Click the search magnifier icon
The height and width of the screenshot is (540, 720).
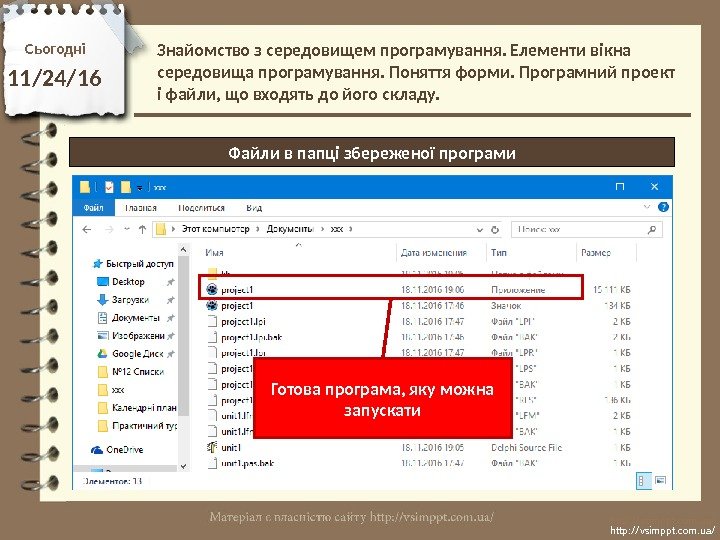[652, 230]
